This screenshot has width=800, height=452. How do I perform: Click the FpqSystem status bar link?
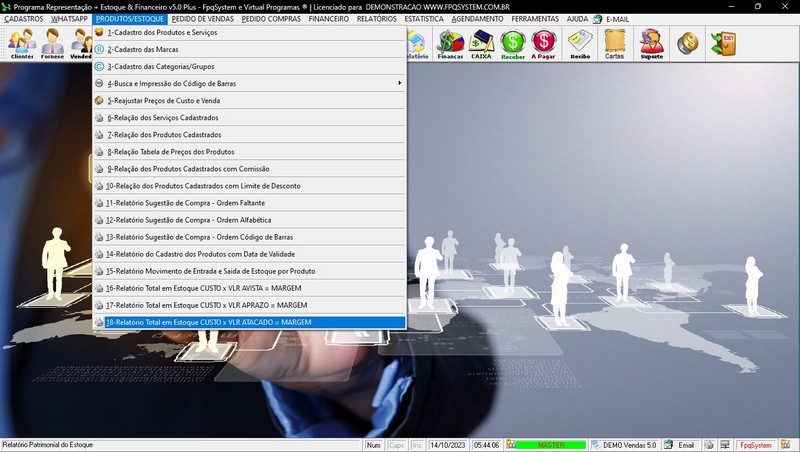pyautogui.click(x=755, y=445)
